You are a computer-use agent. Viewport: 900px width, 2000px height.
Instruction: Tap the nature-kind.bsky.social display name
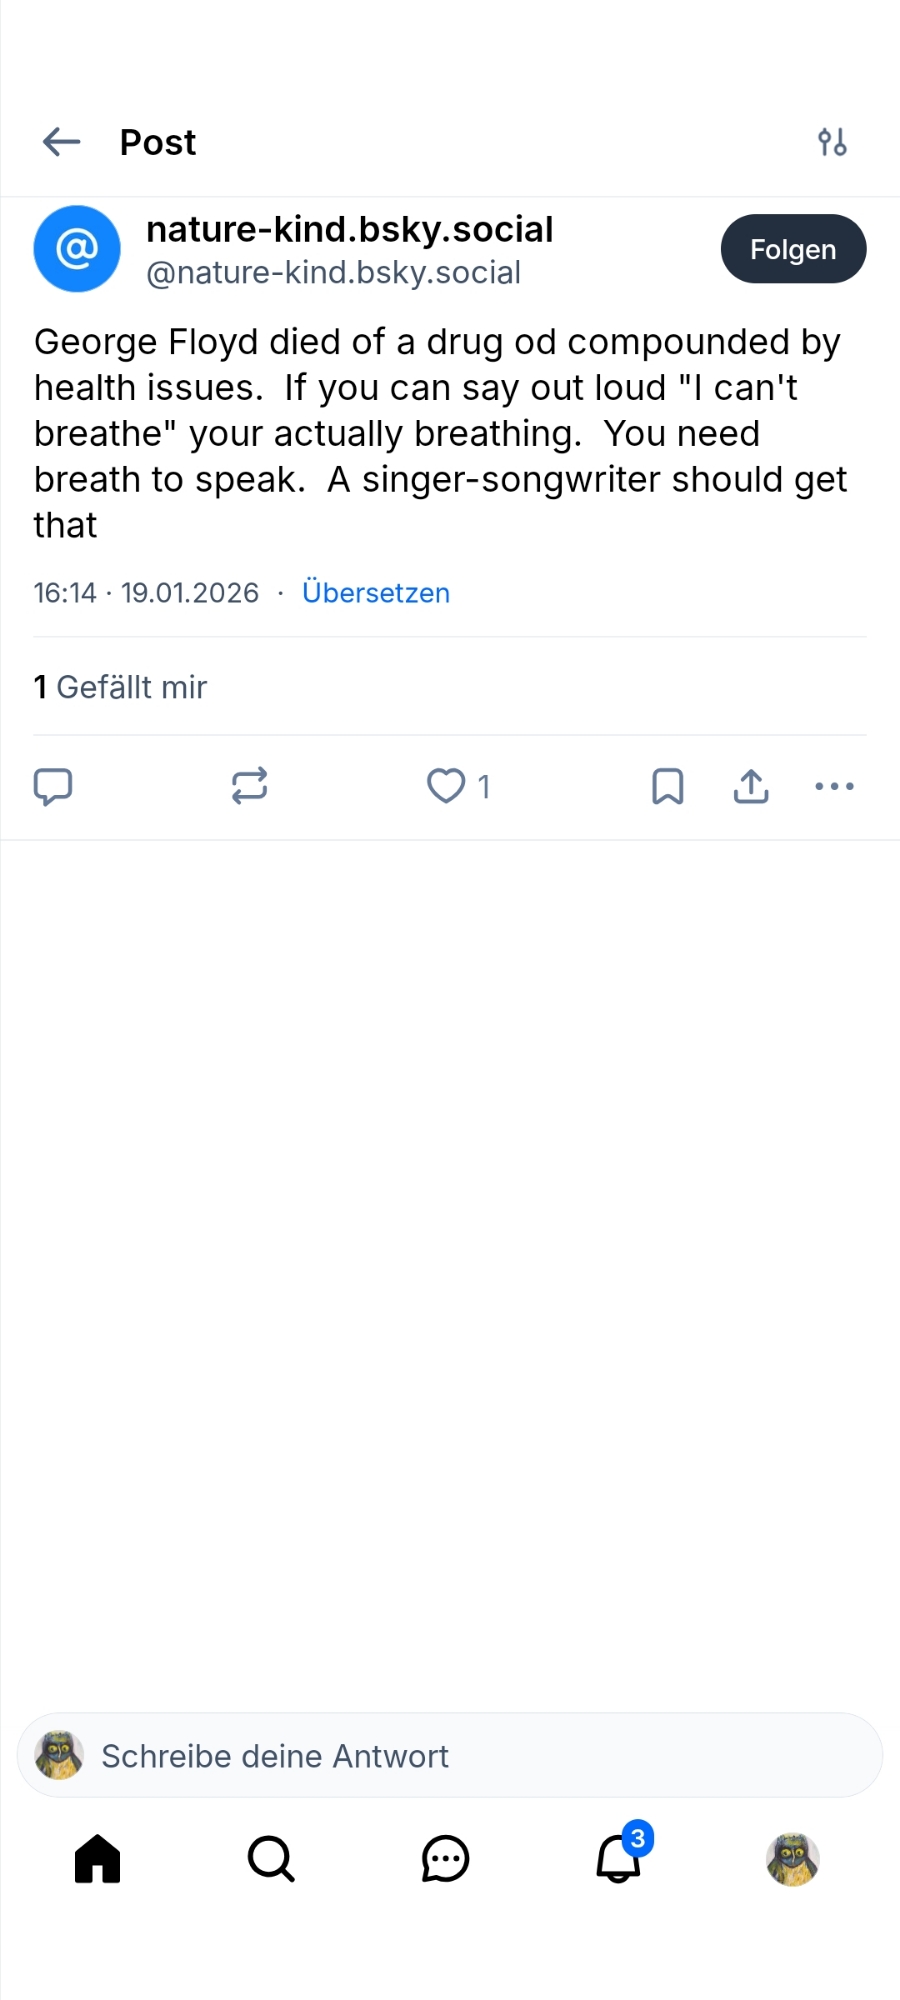(349, 229)
